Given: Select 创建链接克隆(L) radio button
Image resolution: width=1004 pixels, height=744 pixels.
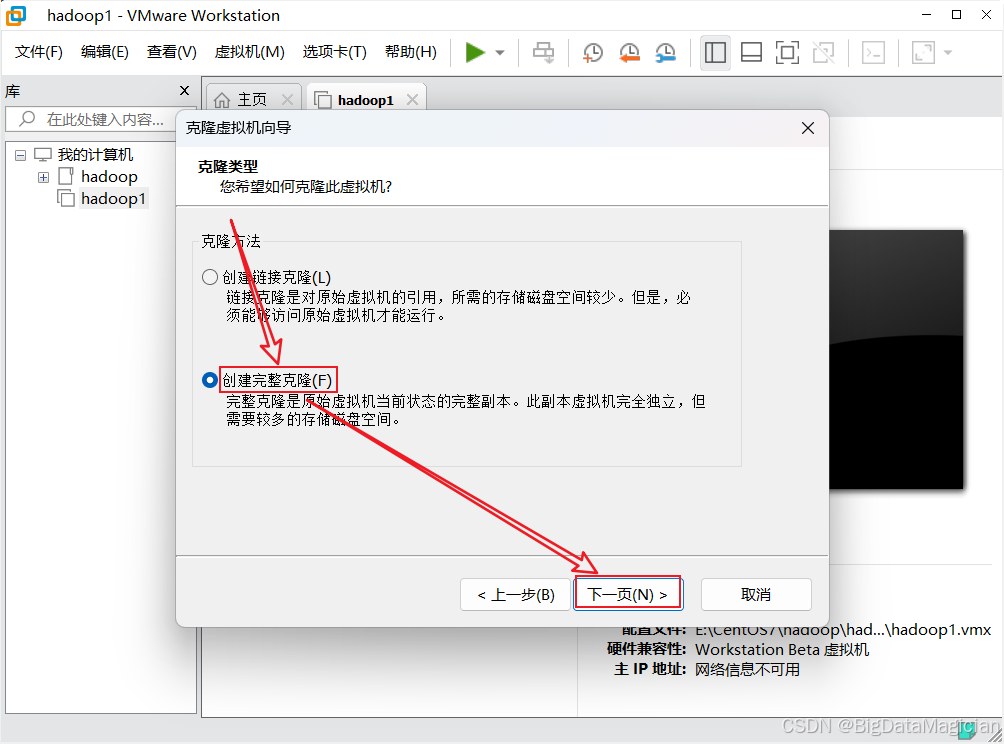Looking at the screenshot, I should [x=209, y=277].
